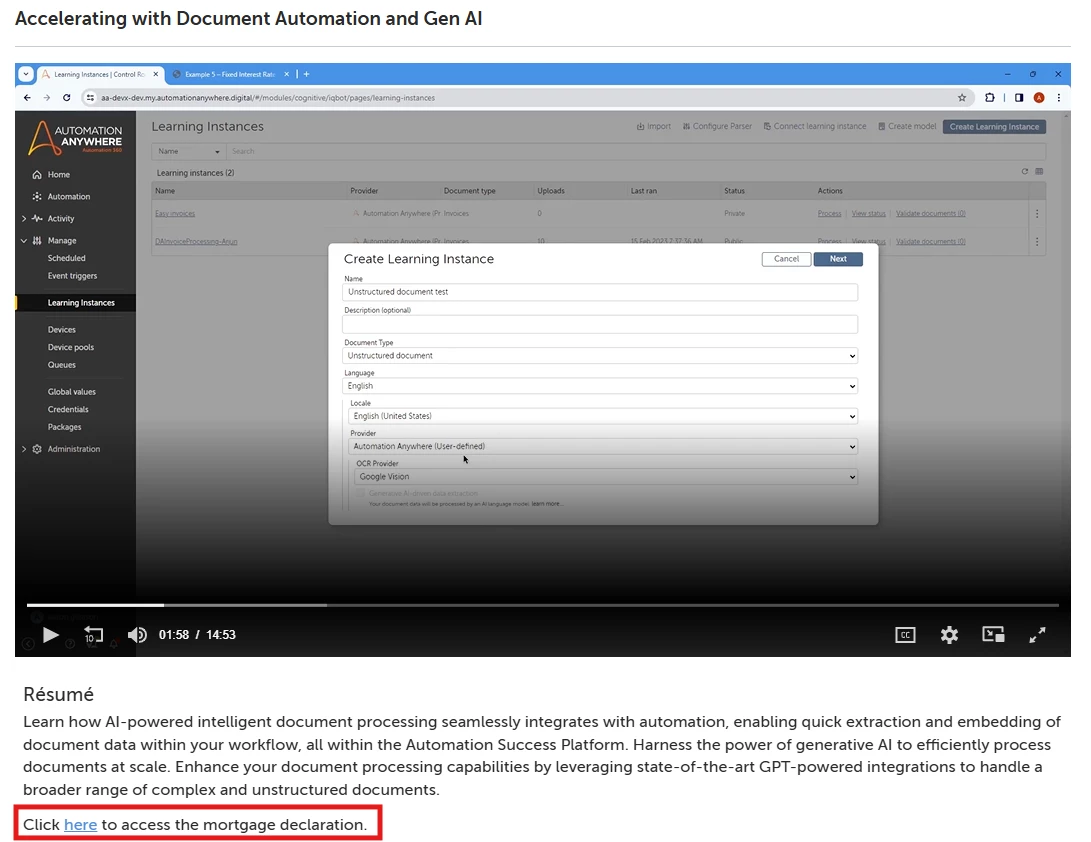Go to Home in sidebar
Viewport: 1091px width, 842px height.
coord(58,175)
